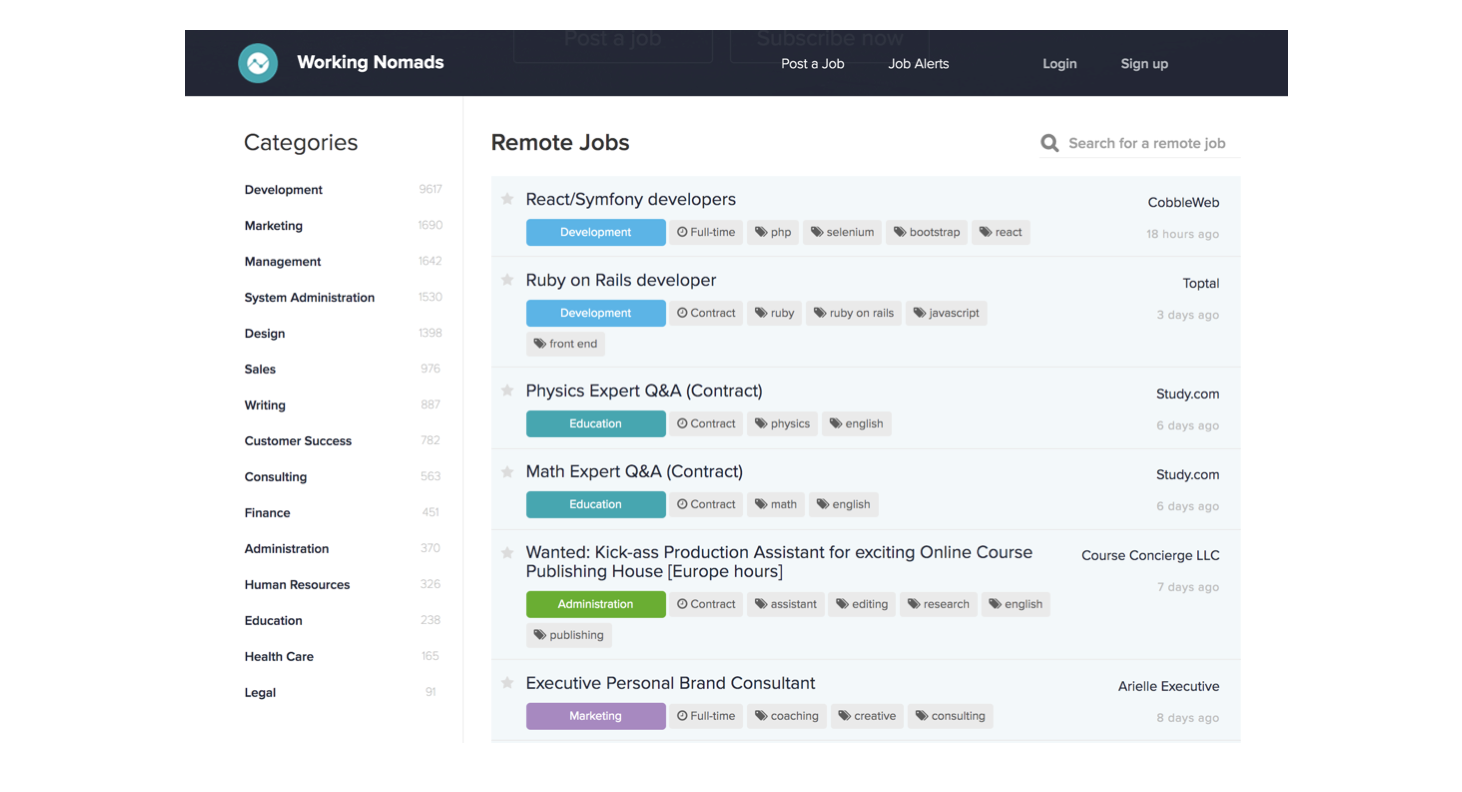Click the ruby on rails tag
This screenshot has width=1462, height=792.
click(854, 313)
